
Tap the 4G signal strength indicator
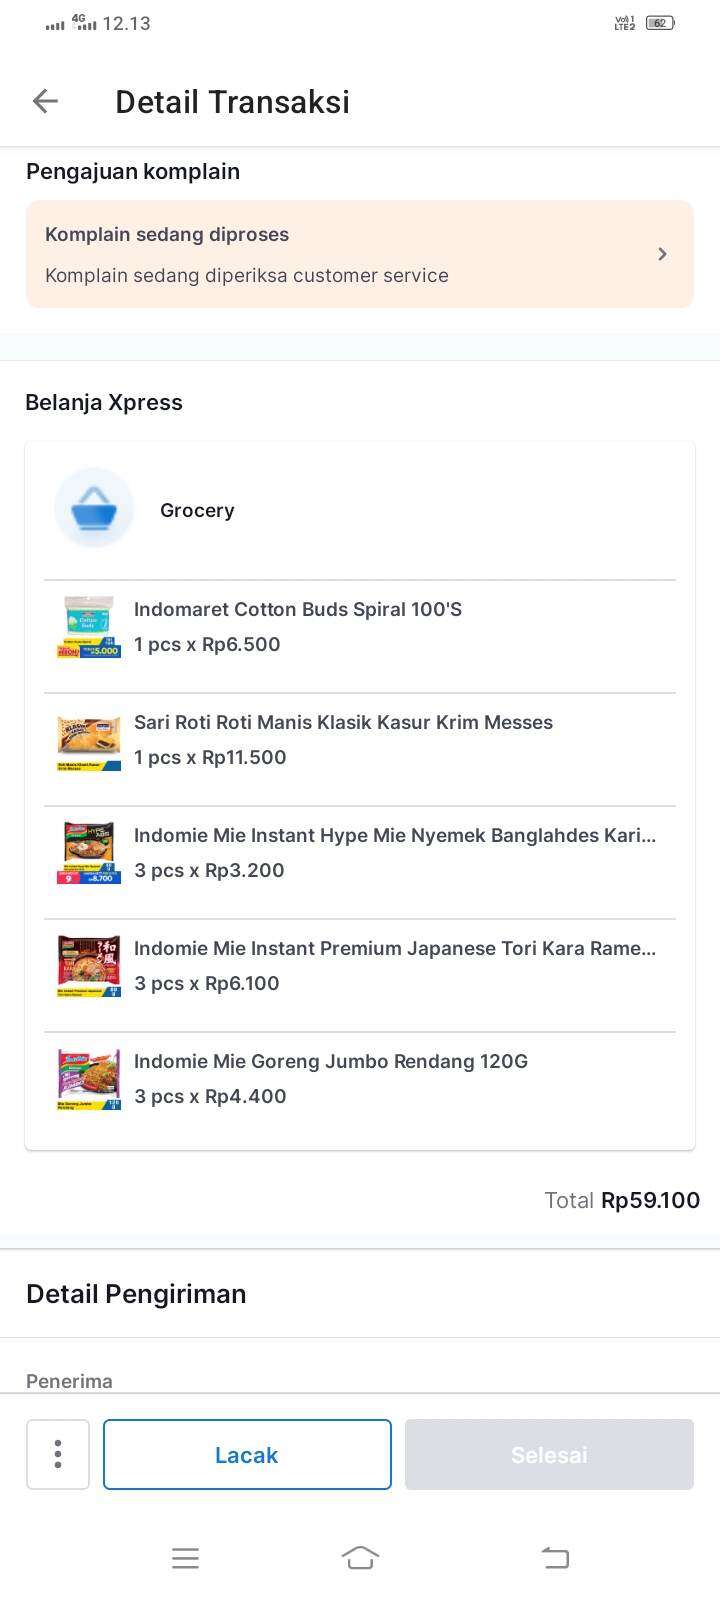click(86, 22)
